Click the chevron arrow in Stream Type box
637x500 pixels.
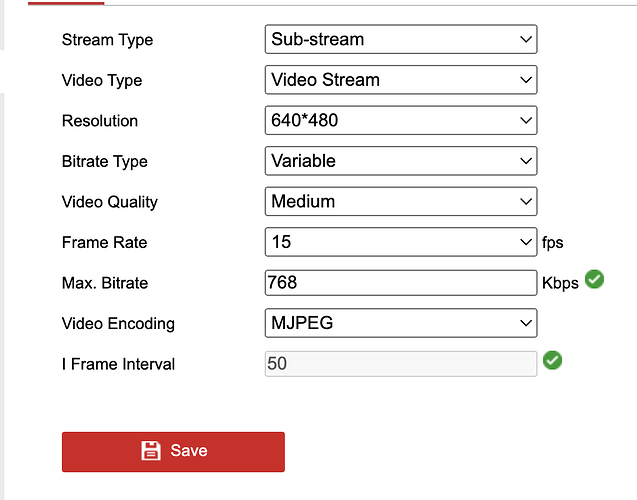click(x=526, y=39)
